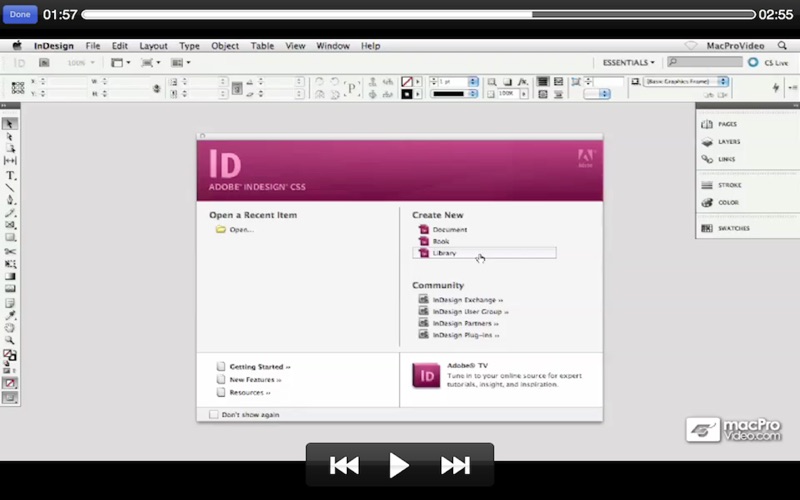Select the Pen tool
The image size is (800, 500).
point(10,200)
